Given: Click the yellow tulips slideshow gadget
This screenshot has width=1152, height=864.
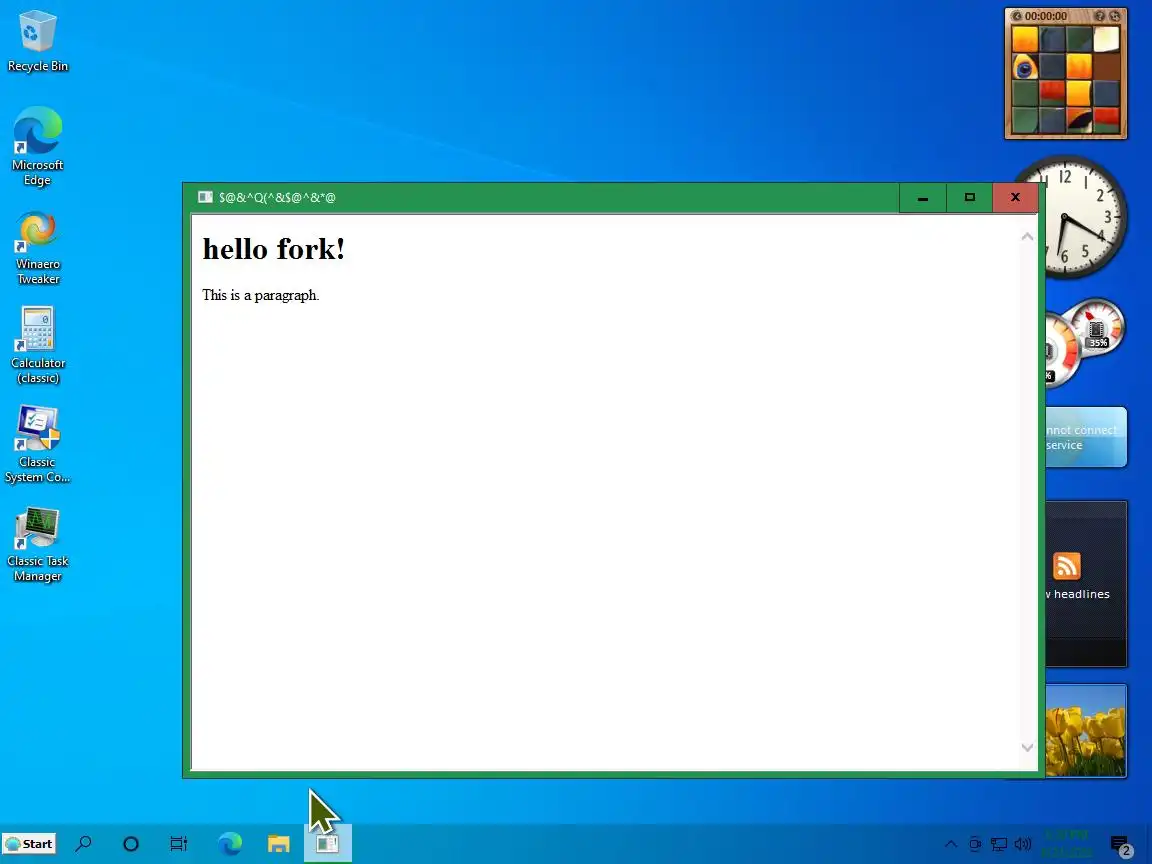Looking at the screenshot, I should 1086,731.
